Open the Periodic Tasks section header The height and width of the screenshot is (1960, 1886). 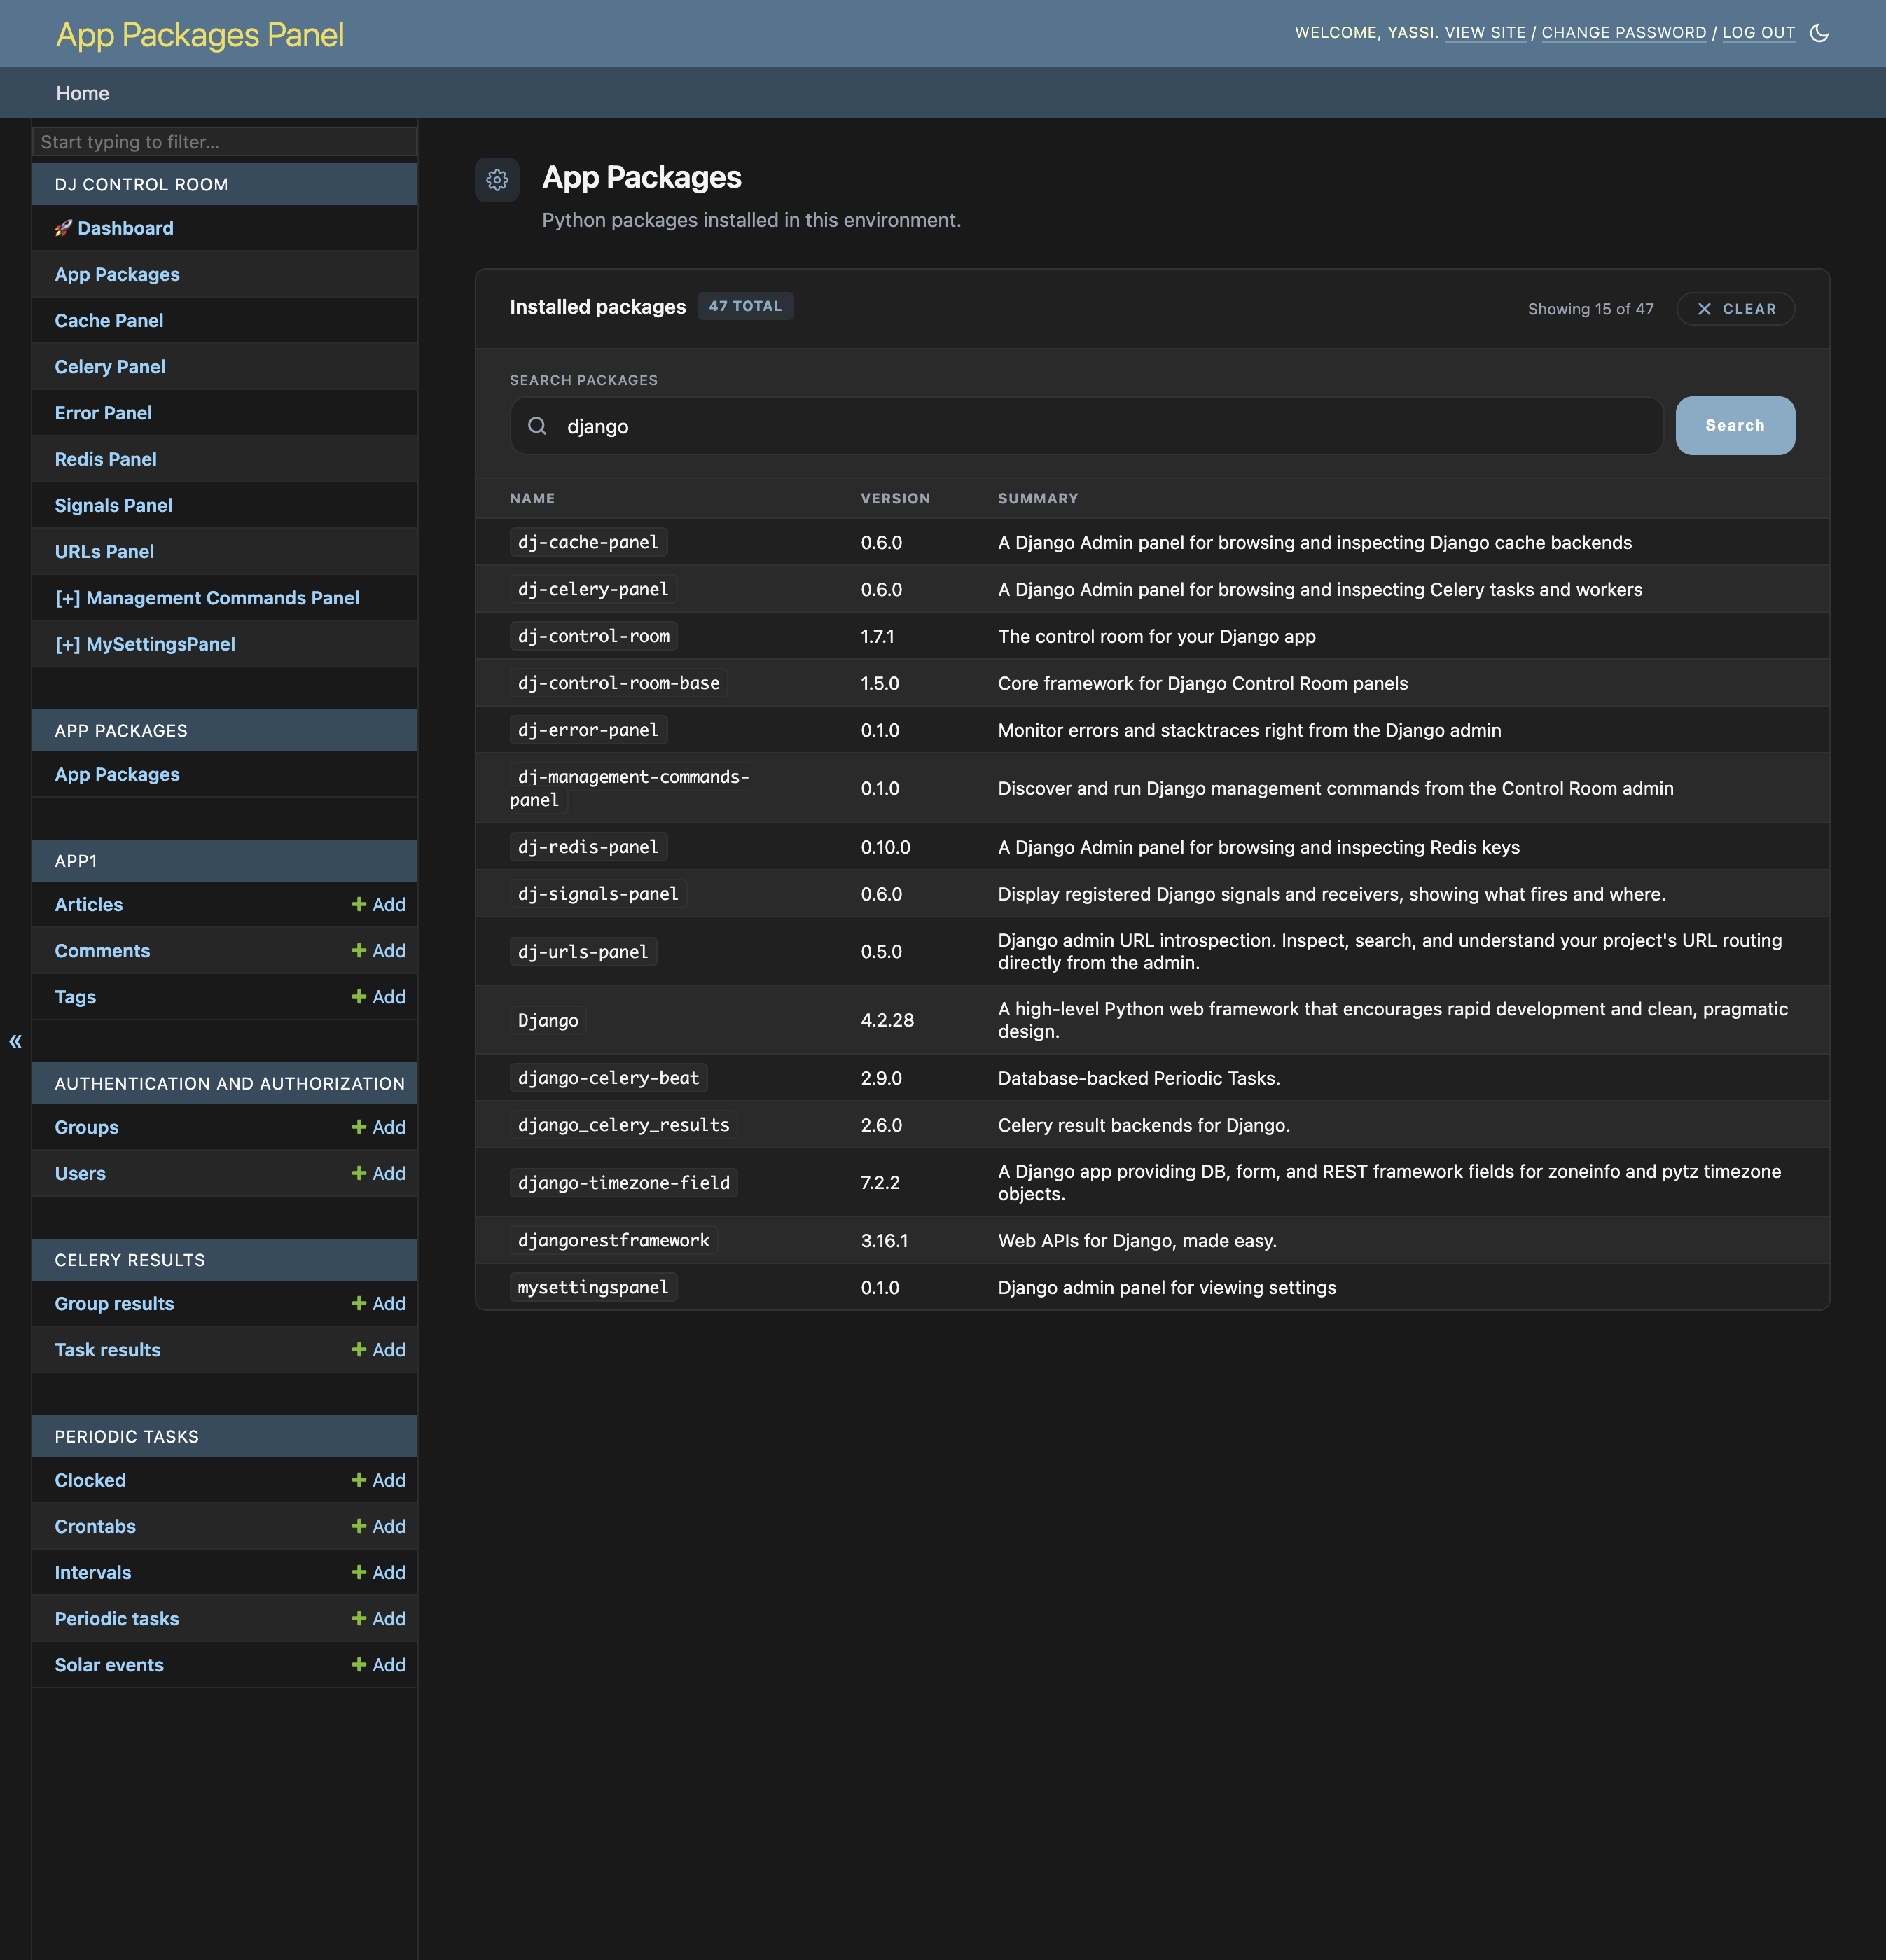tap(127, 1437)
